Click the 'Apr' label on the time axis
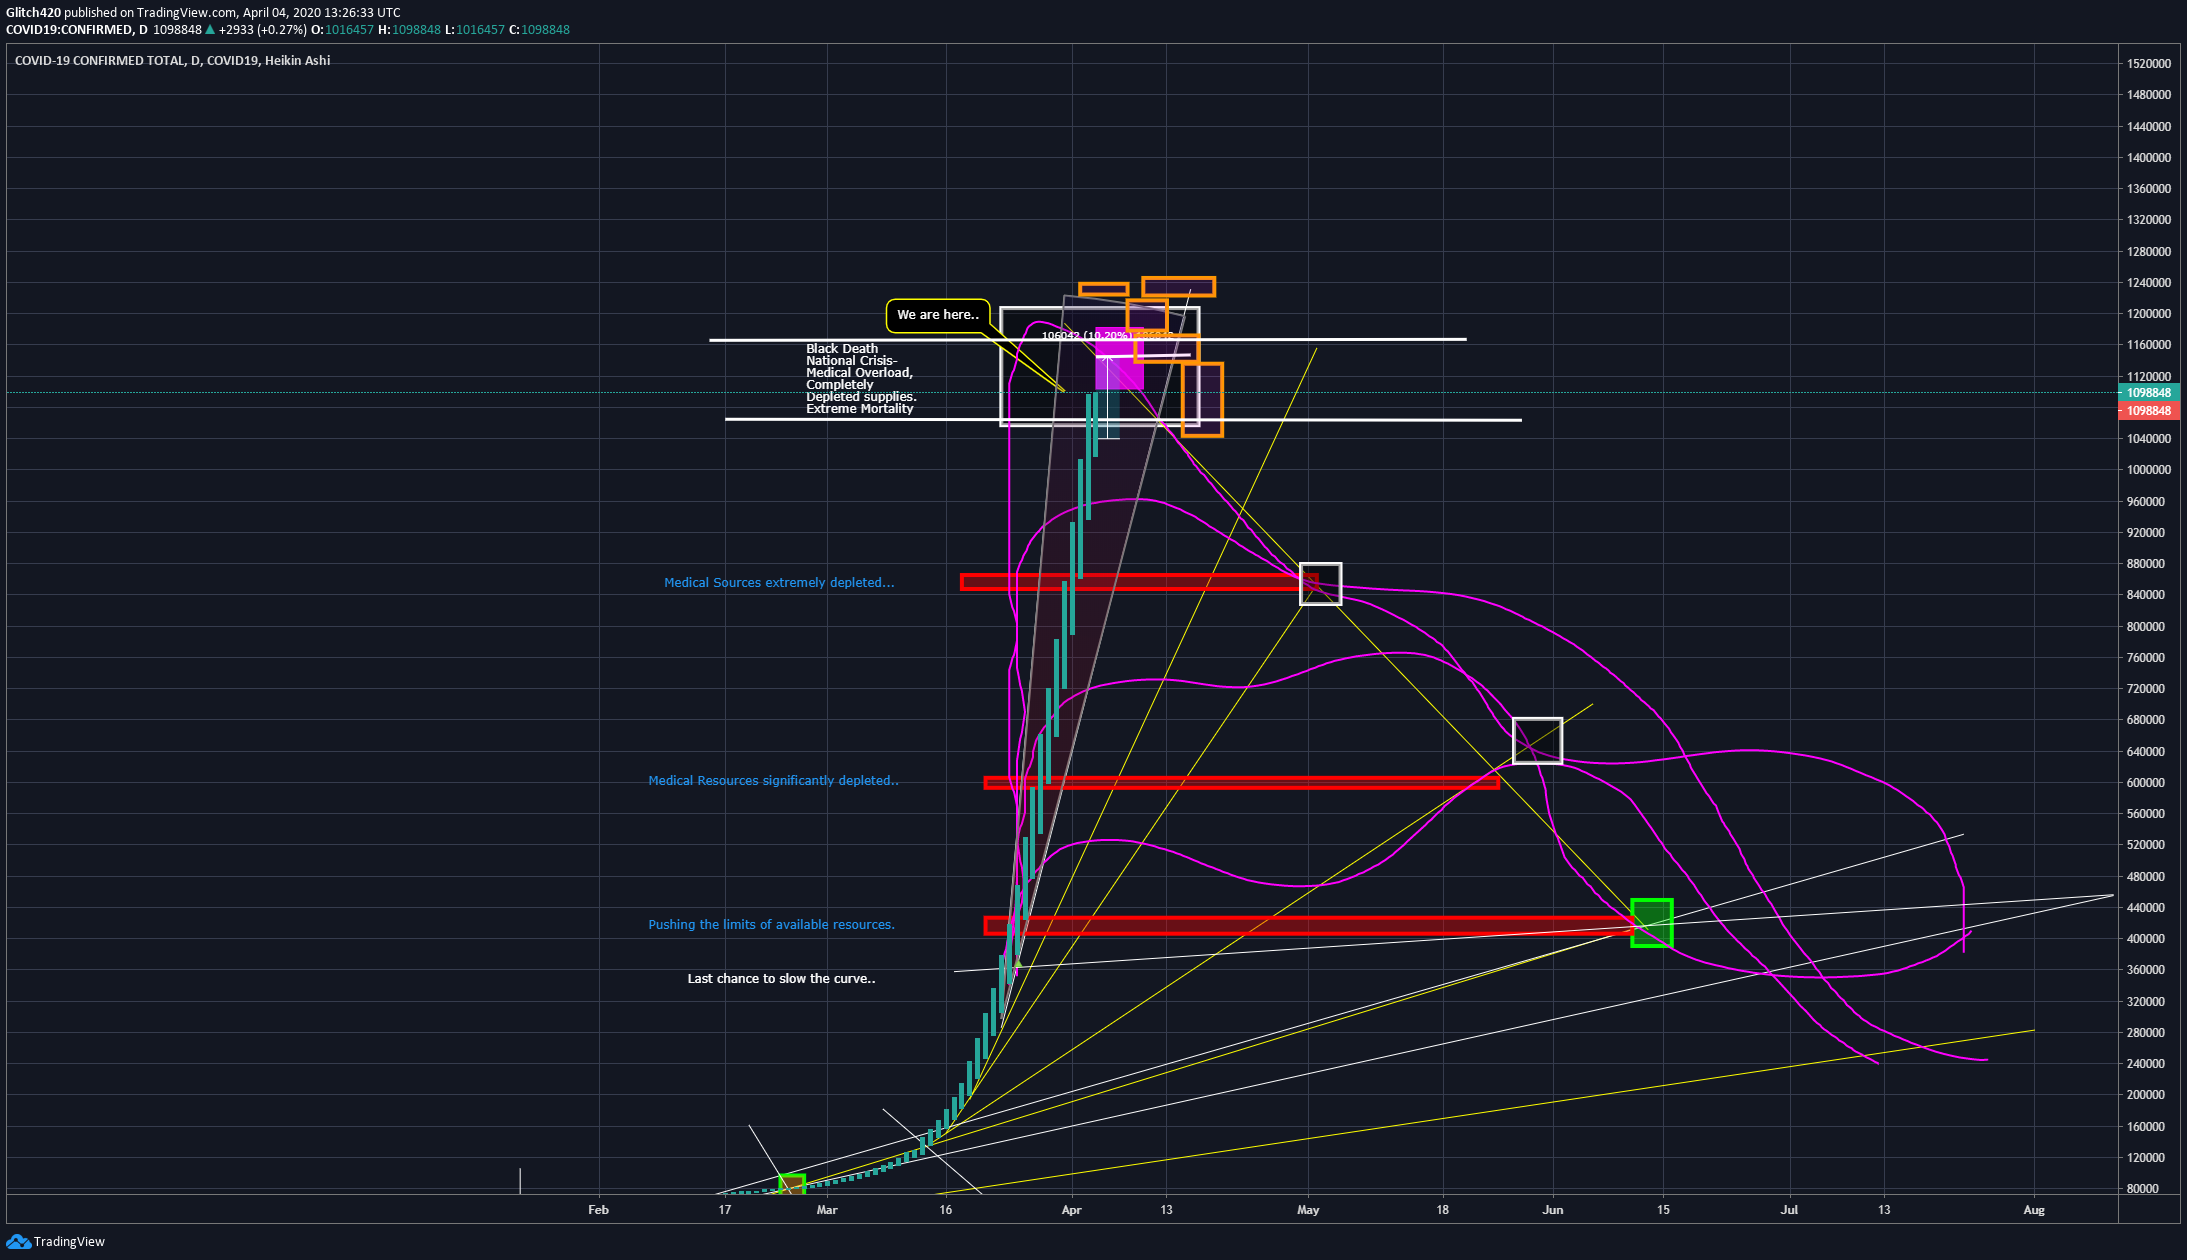Viewport: 2187px width, 1260px height. (x=1072, y=1210)
